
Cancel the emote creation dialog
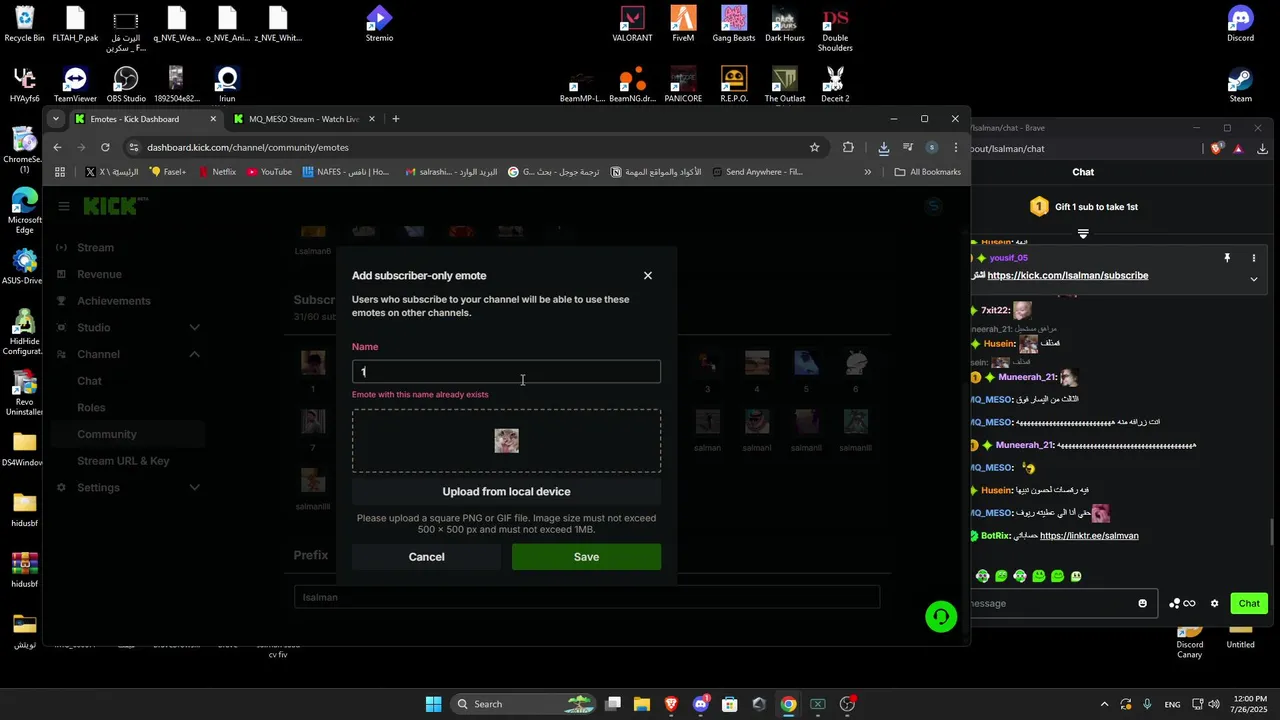(426, 557)
